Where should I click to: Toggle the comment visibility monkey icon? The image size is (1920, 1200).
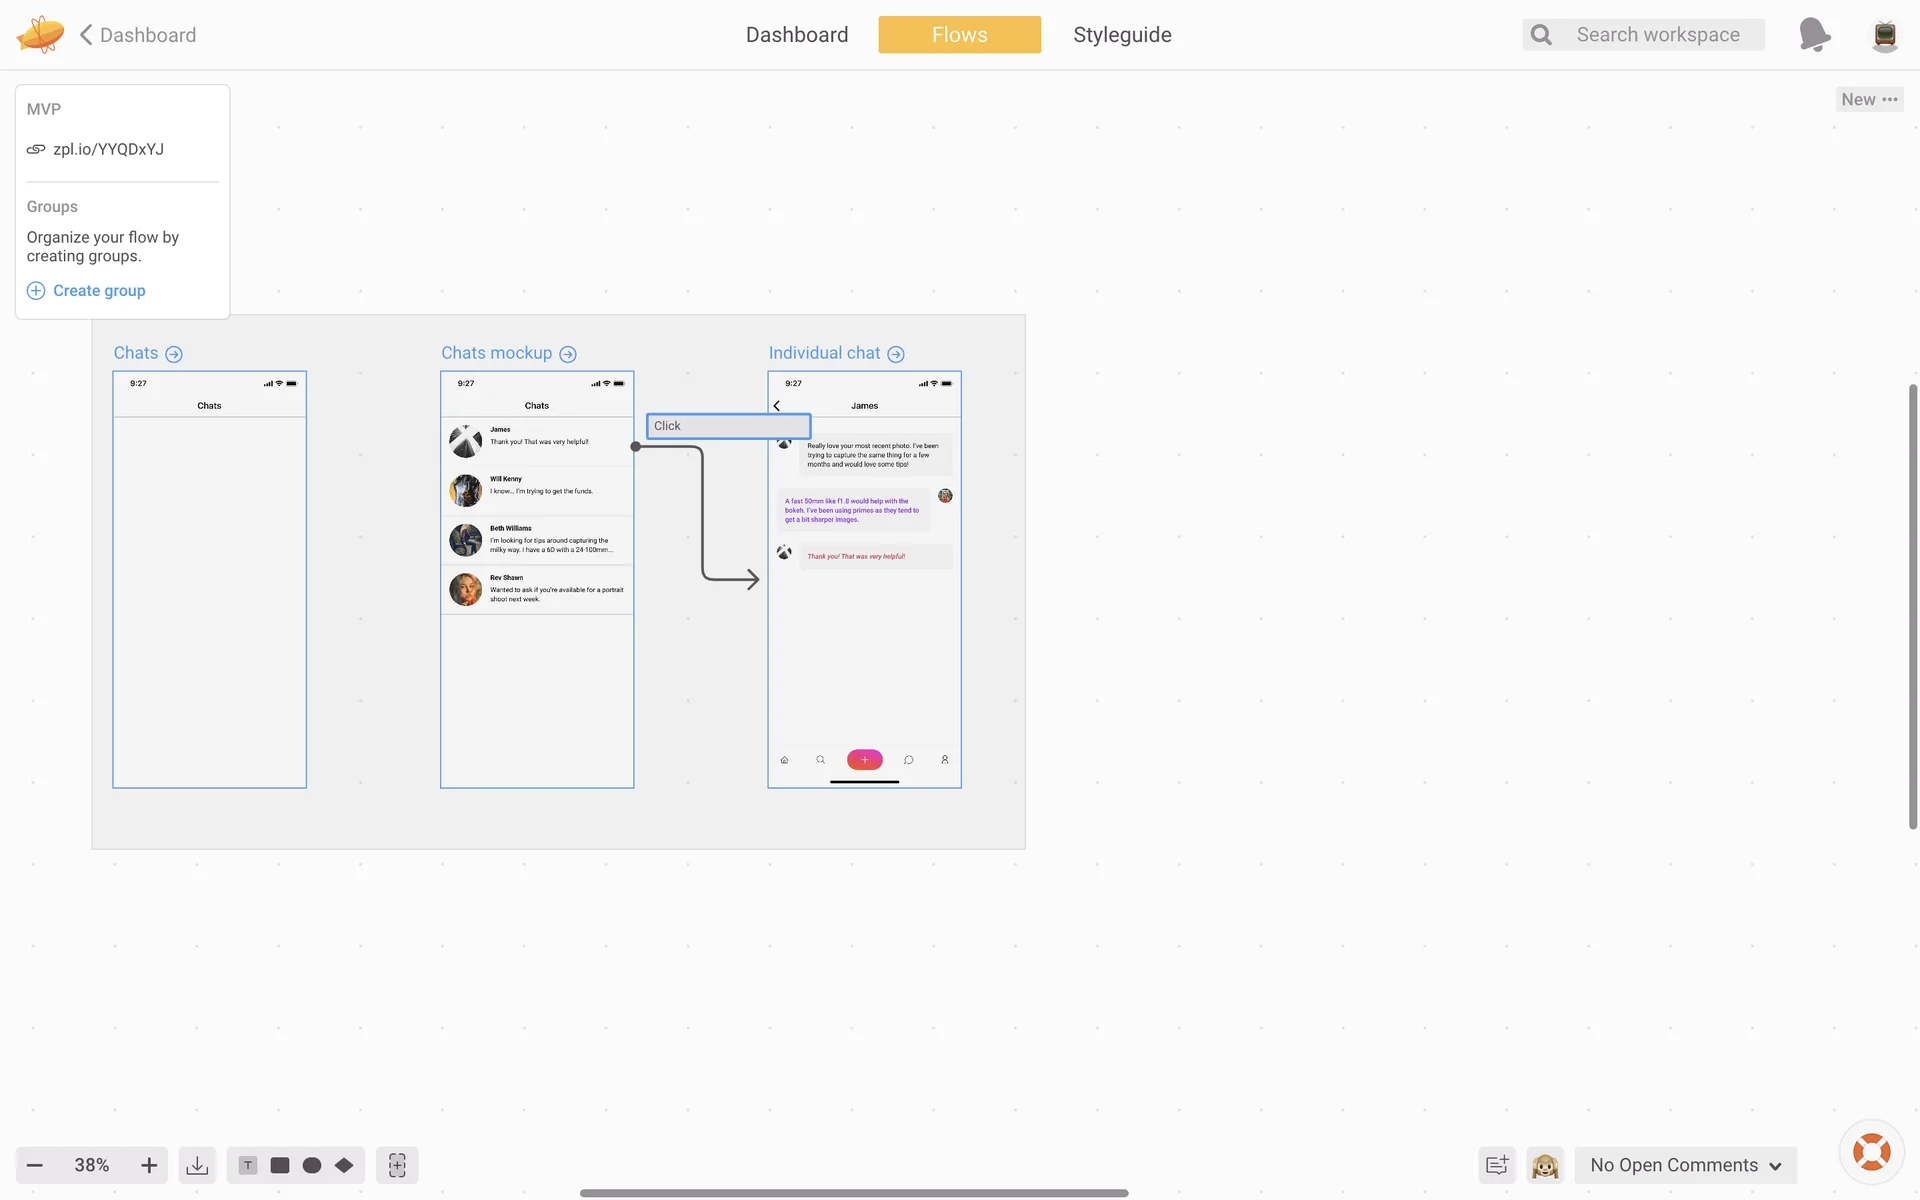1545,1165
